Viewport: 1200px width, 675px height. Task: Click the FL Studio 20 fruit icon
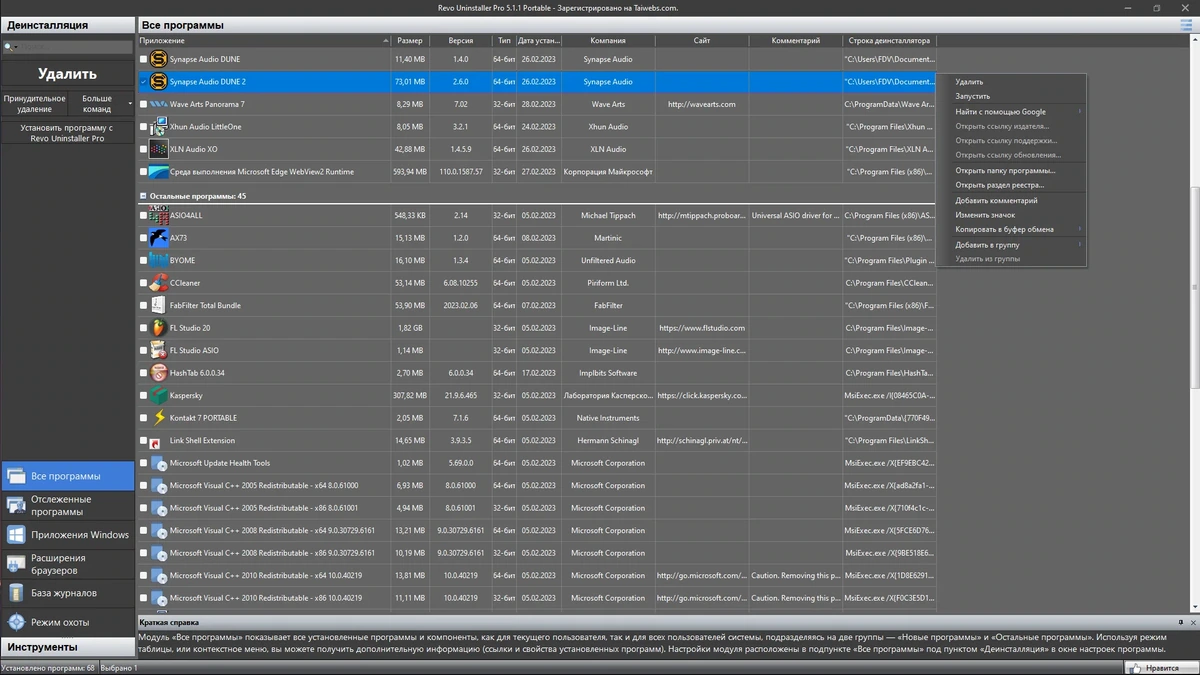(158, 328)
